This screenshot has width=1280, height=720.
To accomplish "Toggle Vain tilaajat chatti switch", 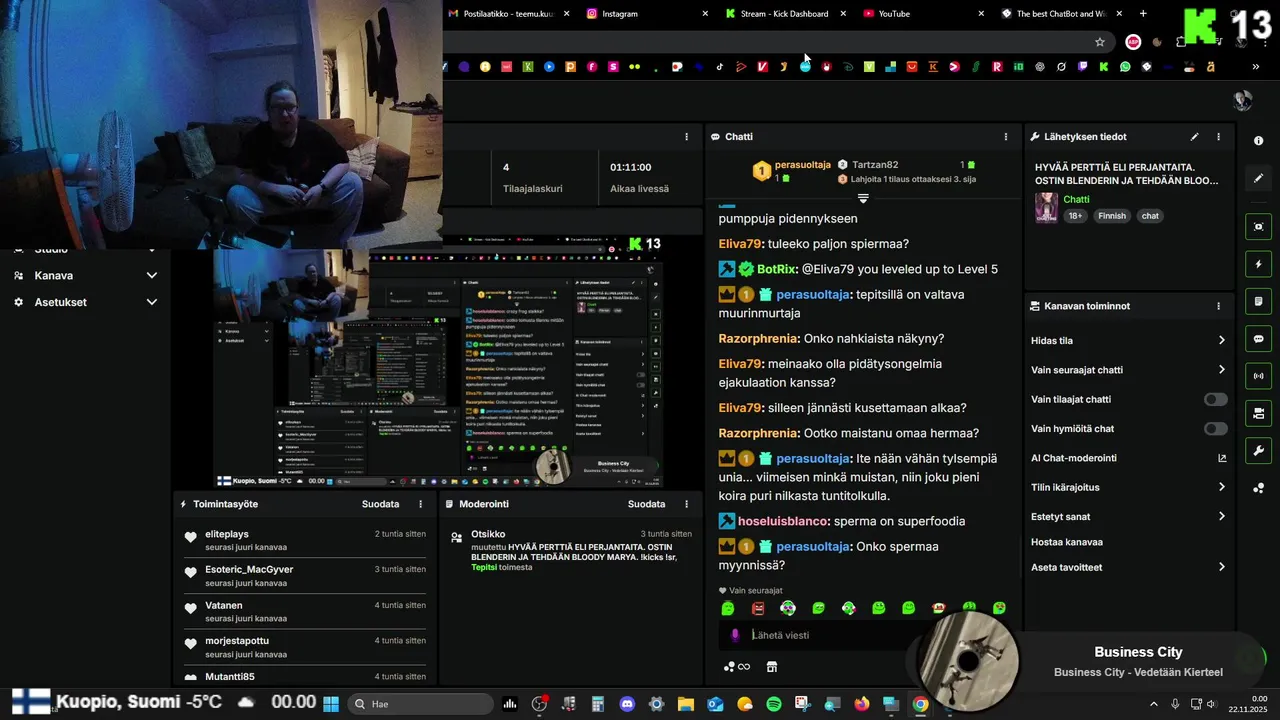I will [1215, 399].
